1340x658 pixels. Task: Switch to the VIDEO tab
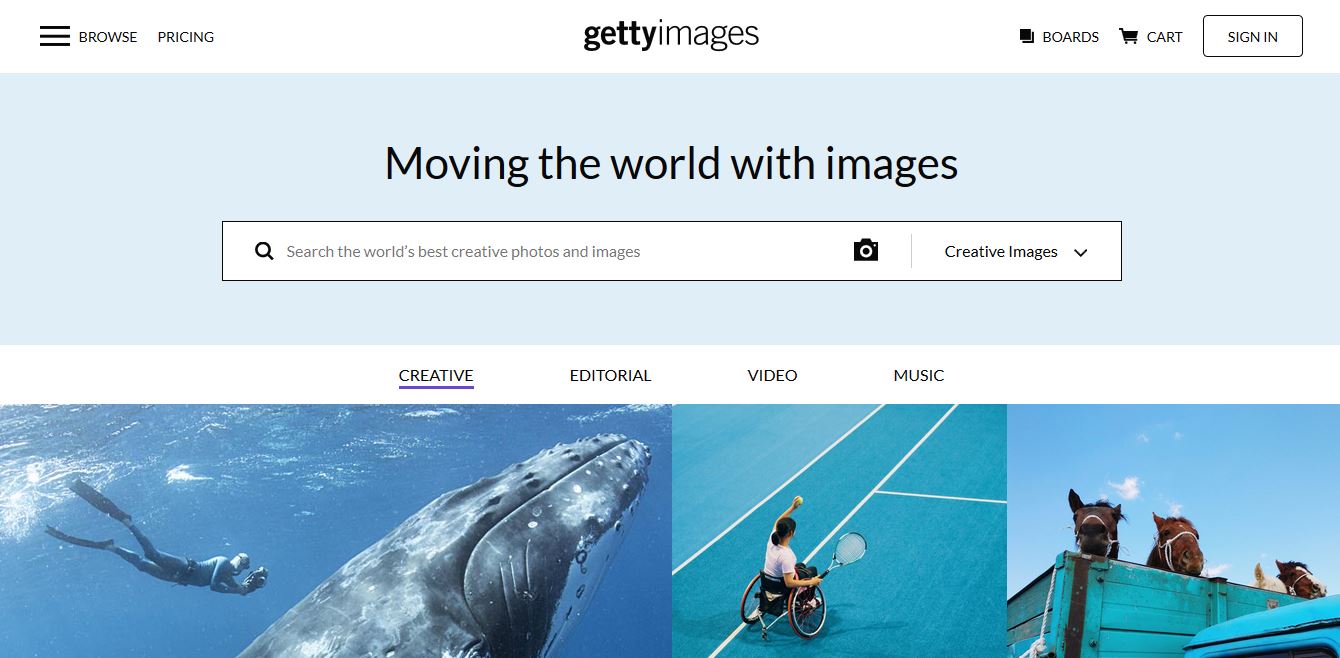(x=772, y=376)
